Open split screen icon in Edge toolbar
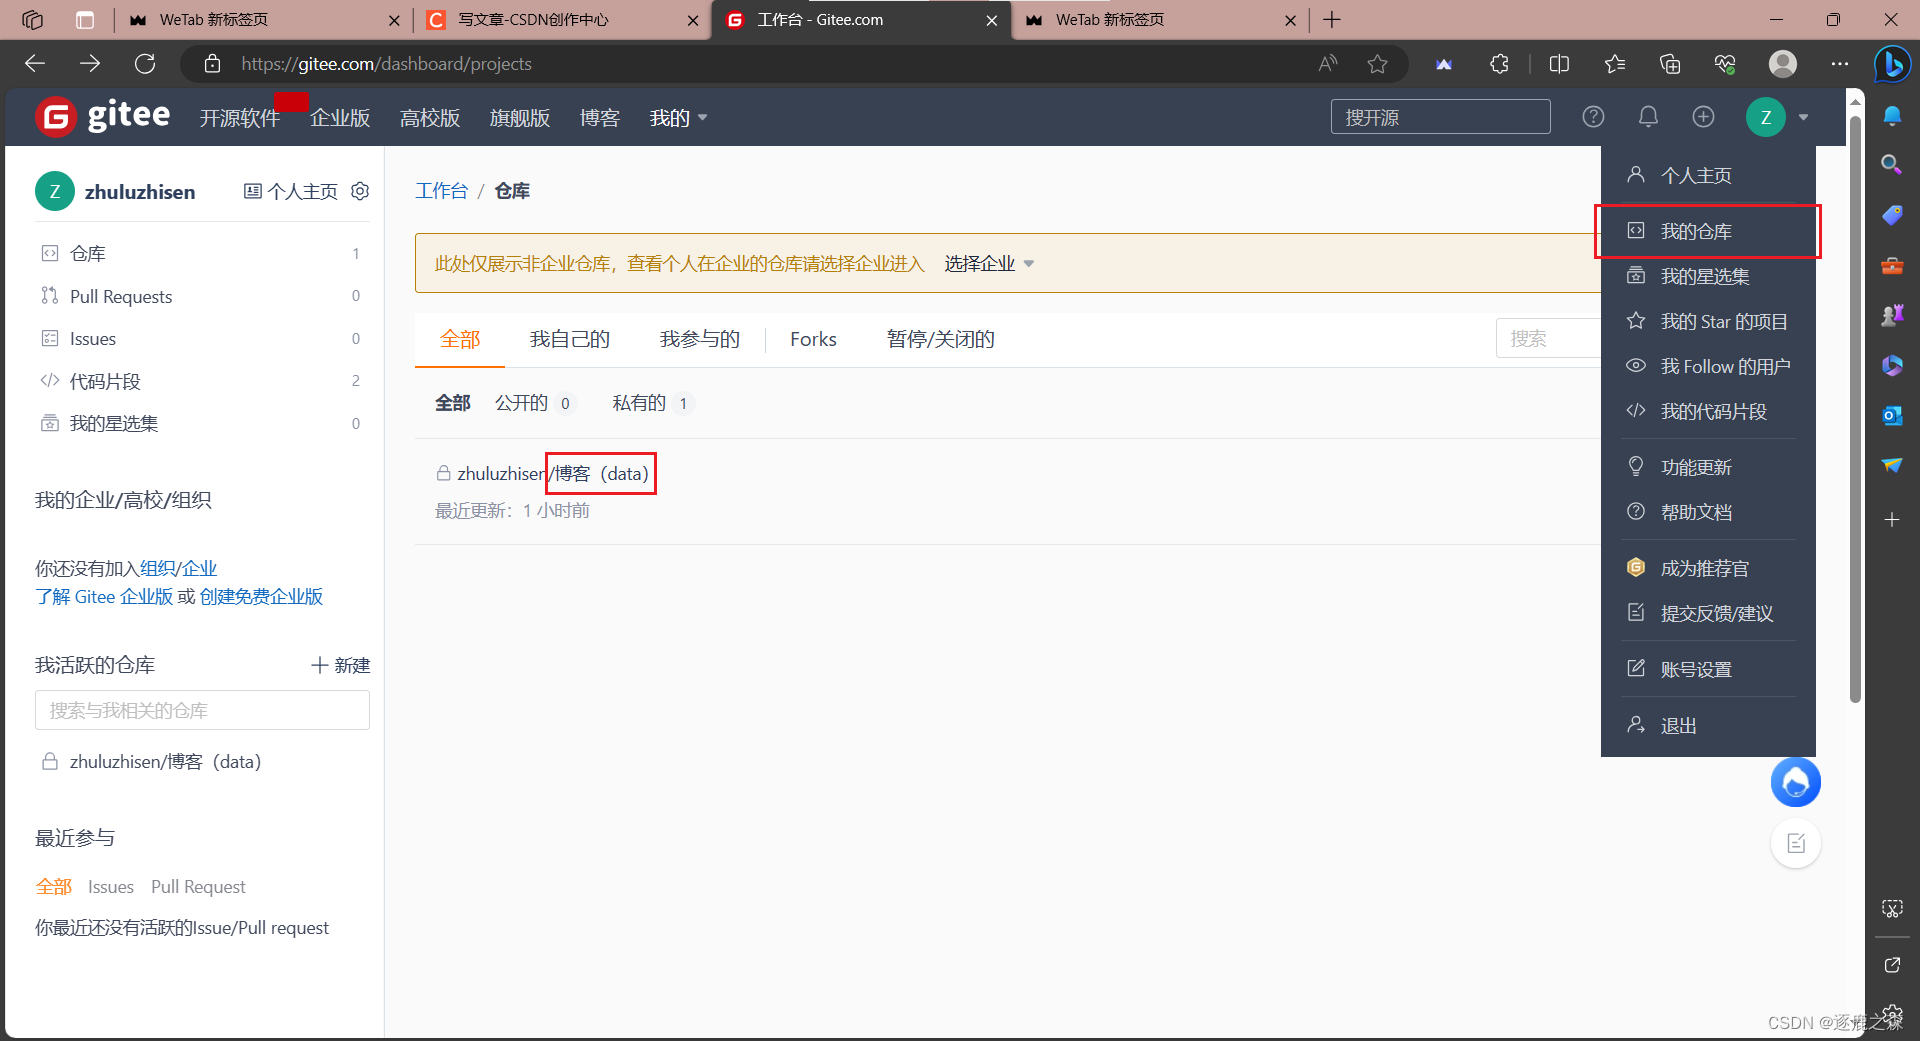Screen dimensions: 1920x1041 tap(1560, 63)
